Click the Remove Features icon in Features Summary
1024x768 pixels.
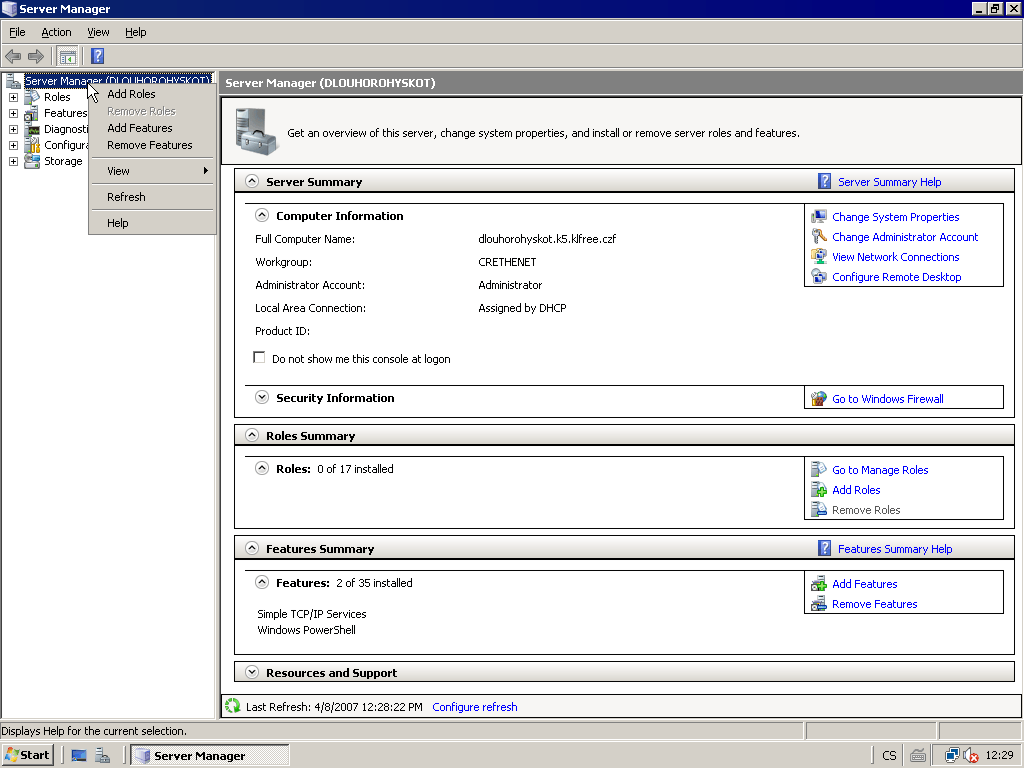click(819, 604)
